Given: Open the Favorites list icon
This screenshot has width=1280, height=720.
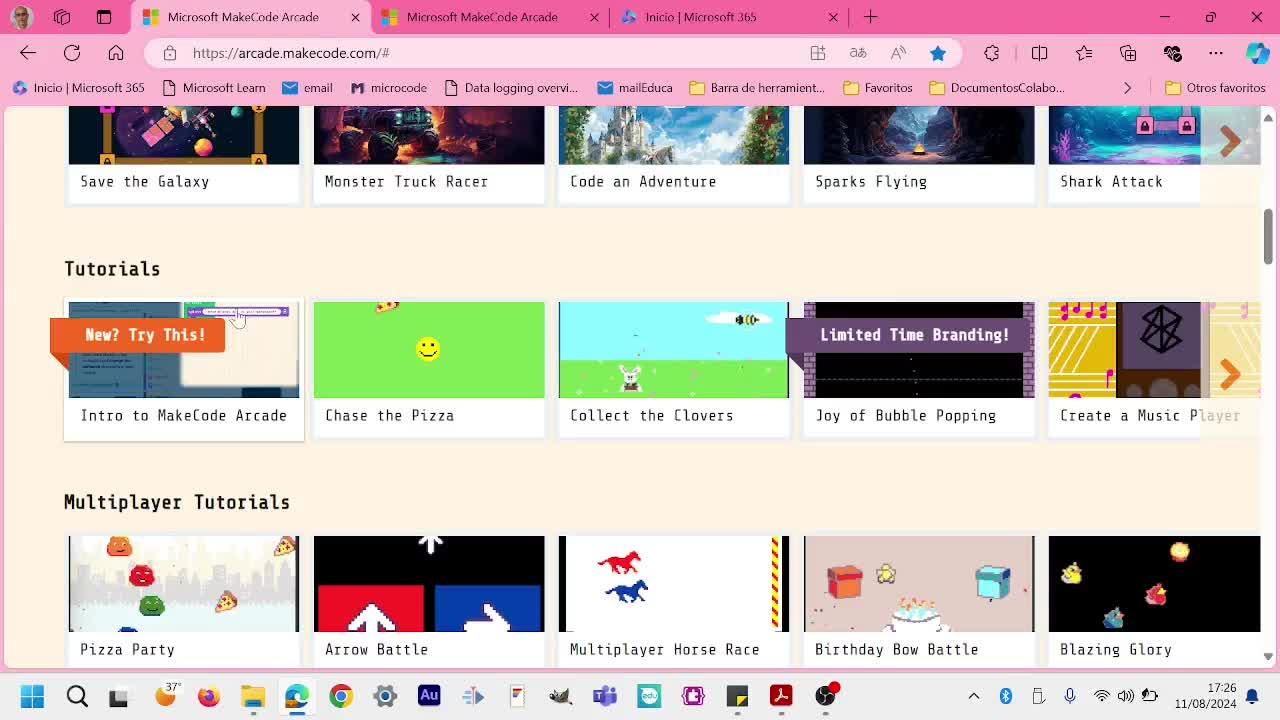Looking at the screenshot, I should click(1084, 53).
